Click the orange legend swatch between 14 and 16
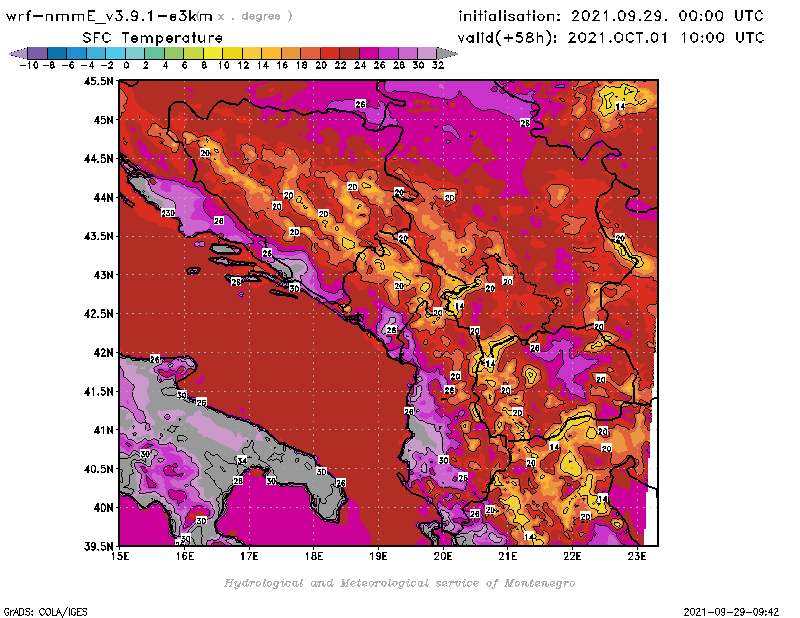 271,53
